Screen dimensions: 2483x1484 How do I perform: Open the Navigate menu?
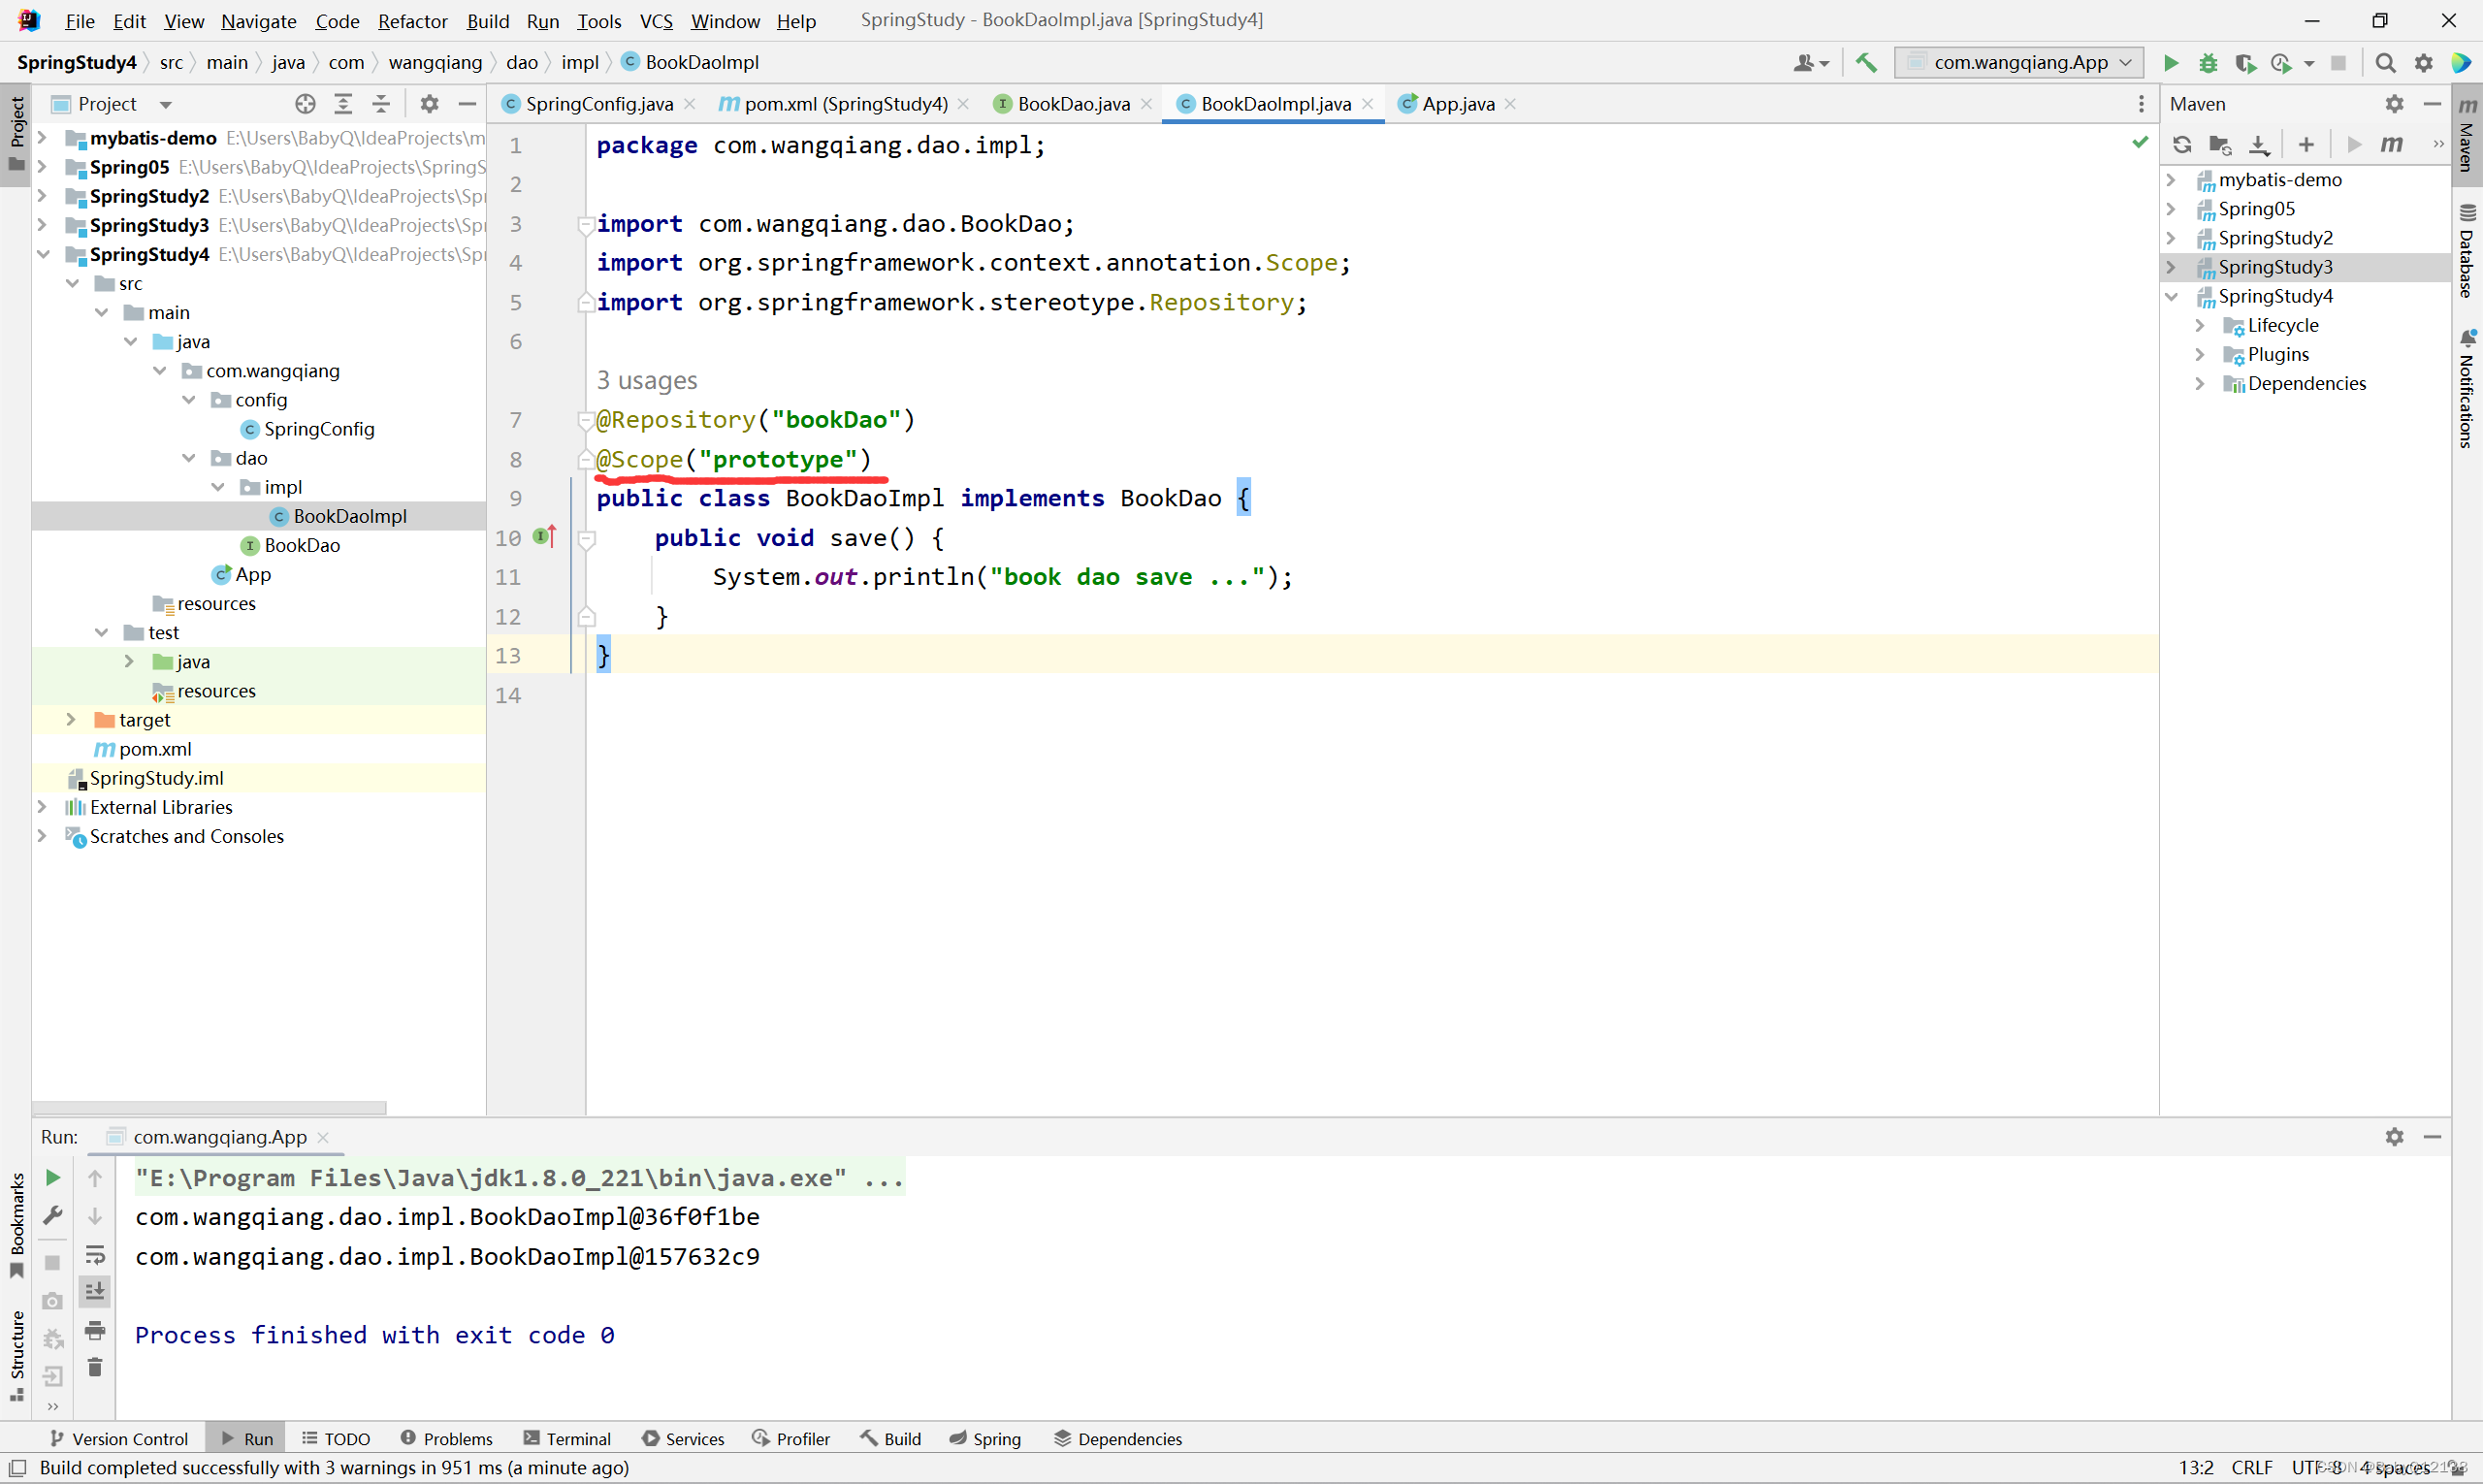(258, 21)
